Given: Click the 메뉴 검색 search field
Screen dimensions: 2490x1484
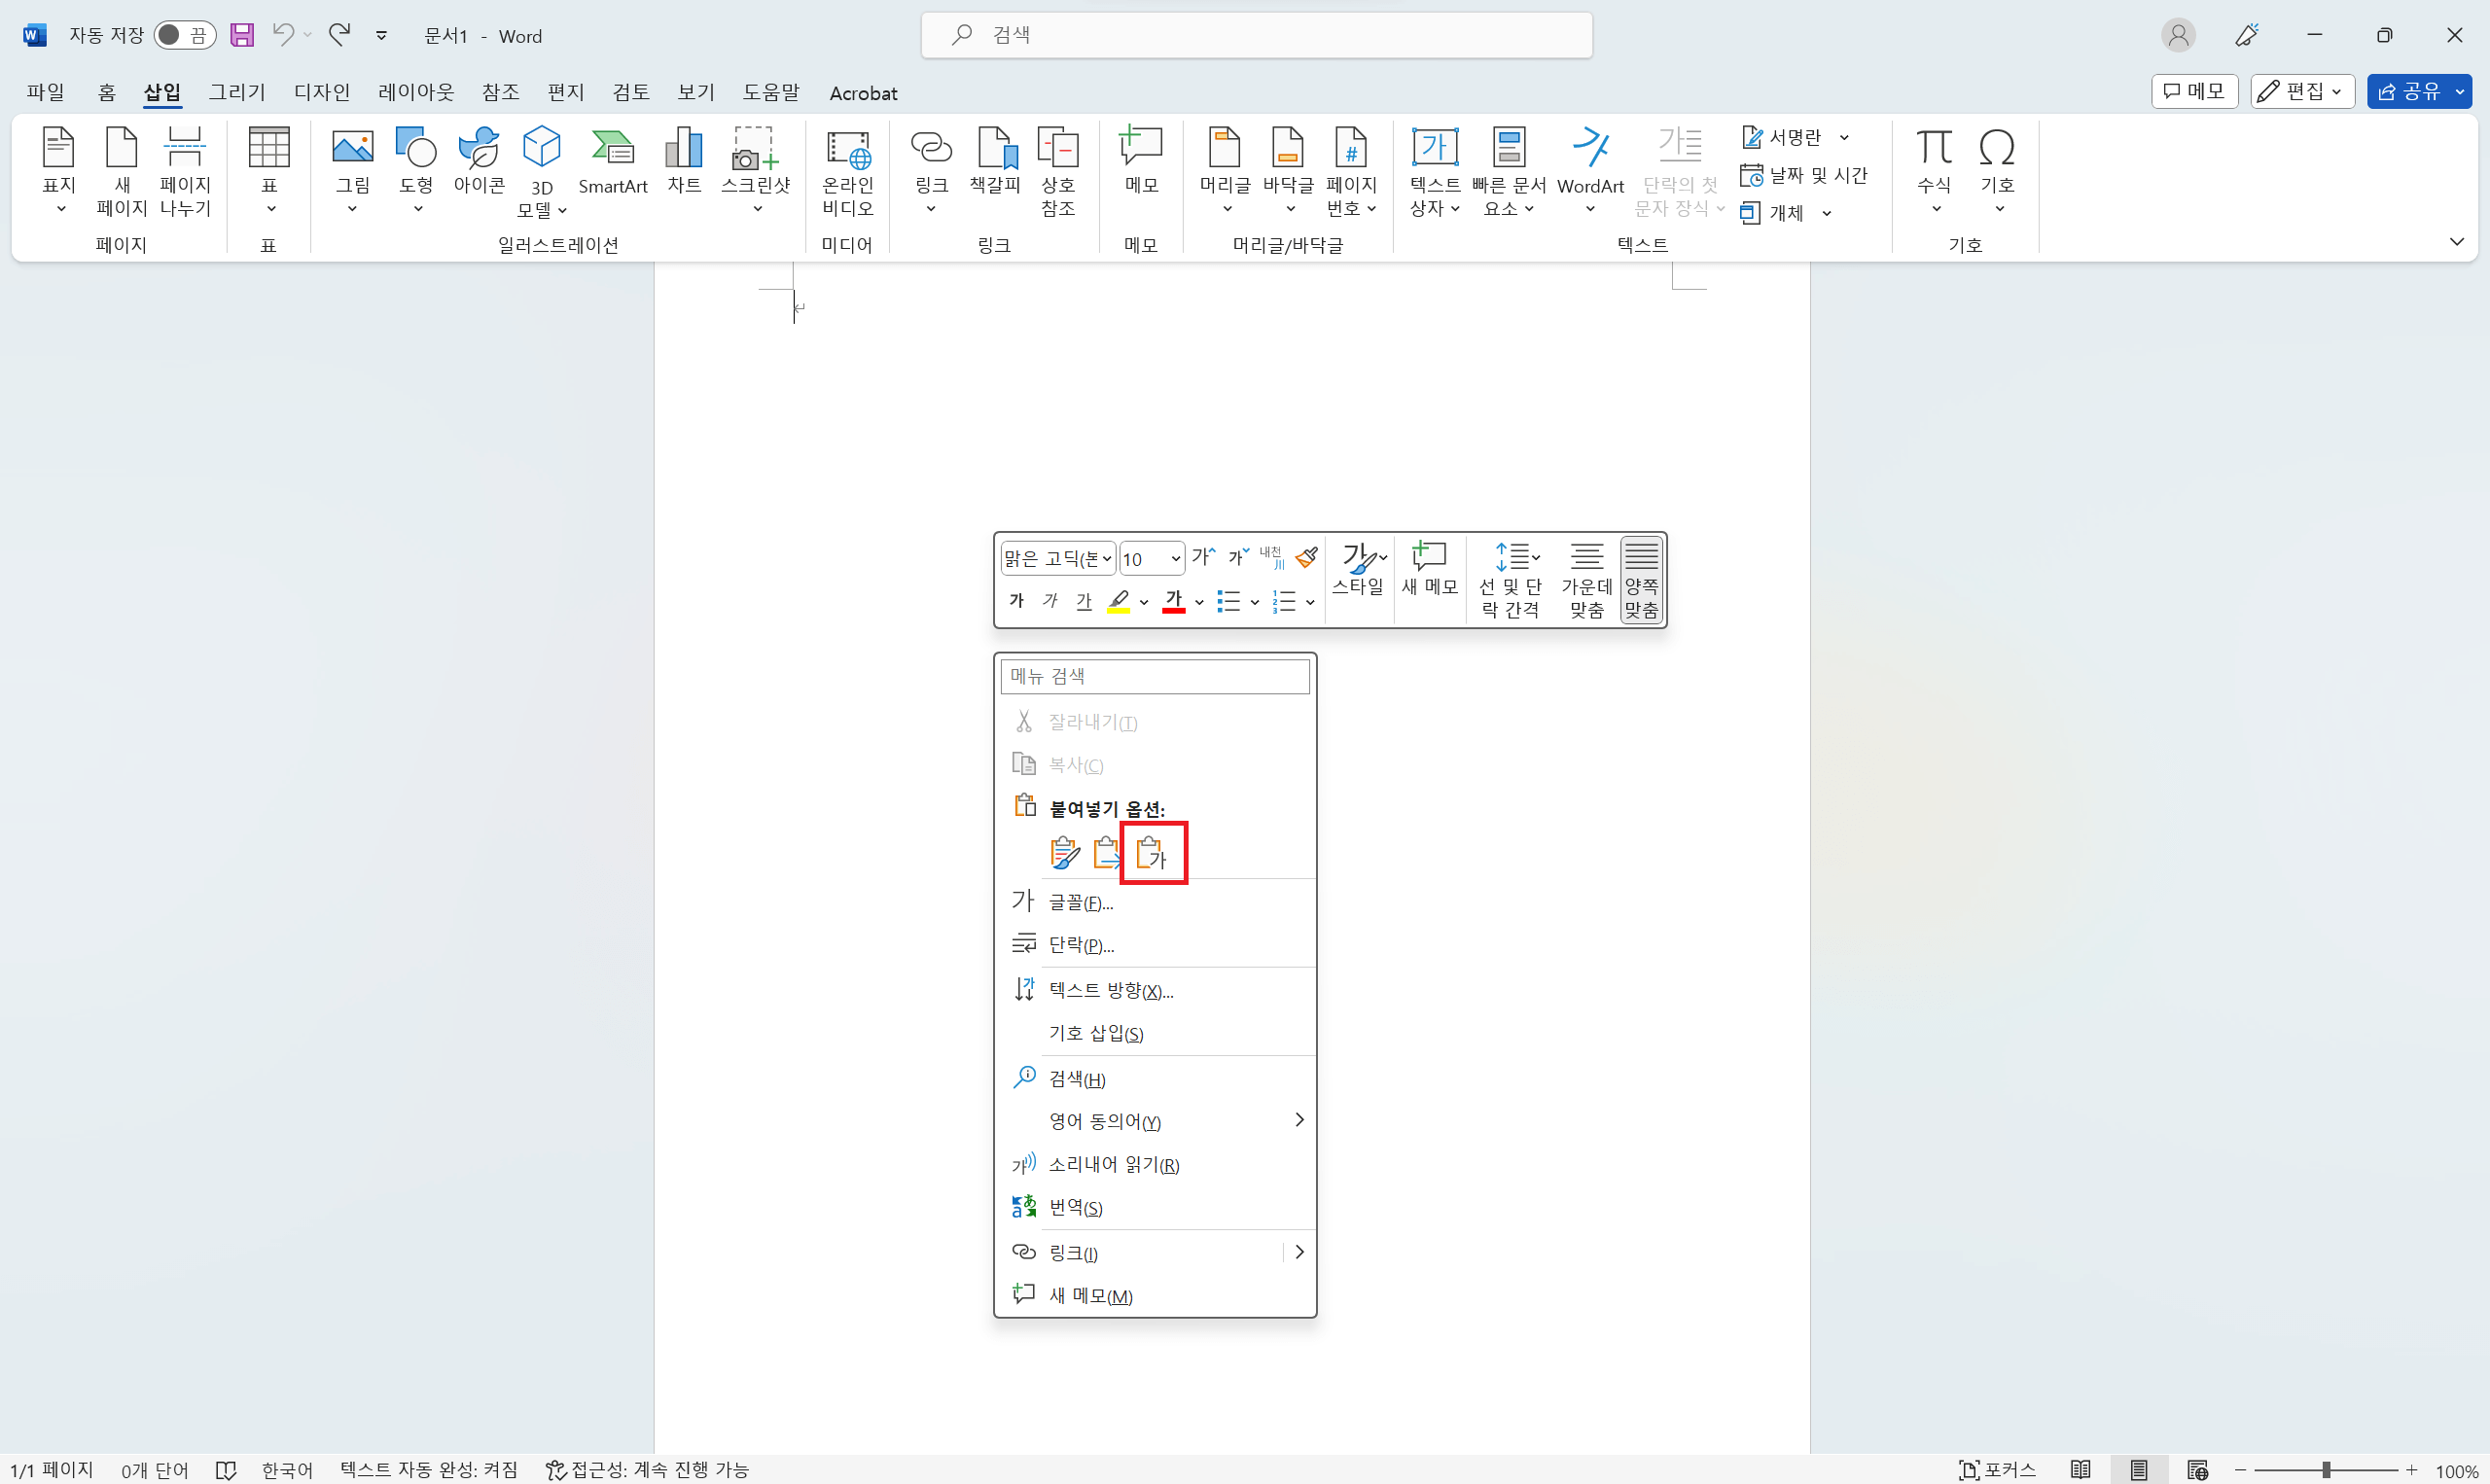Looking at the screenshot, I should pos(1154,676).
